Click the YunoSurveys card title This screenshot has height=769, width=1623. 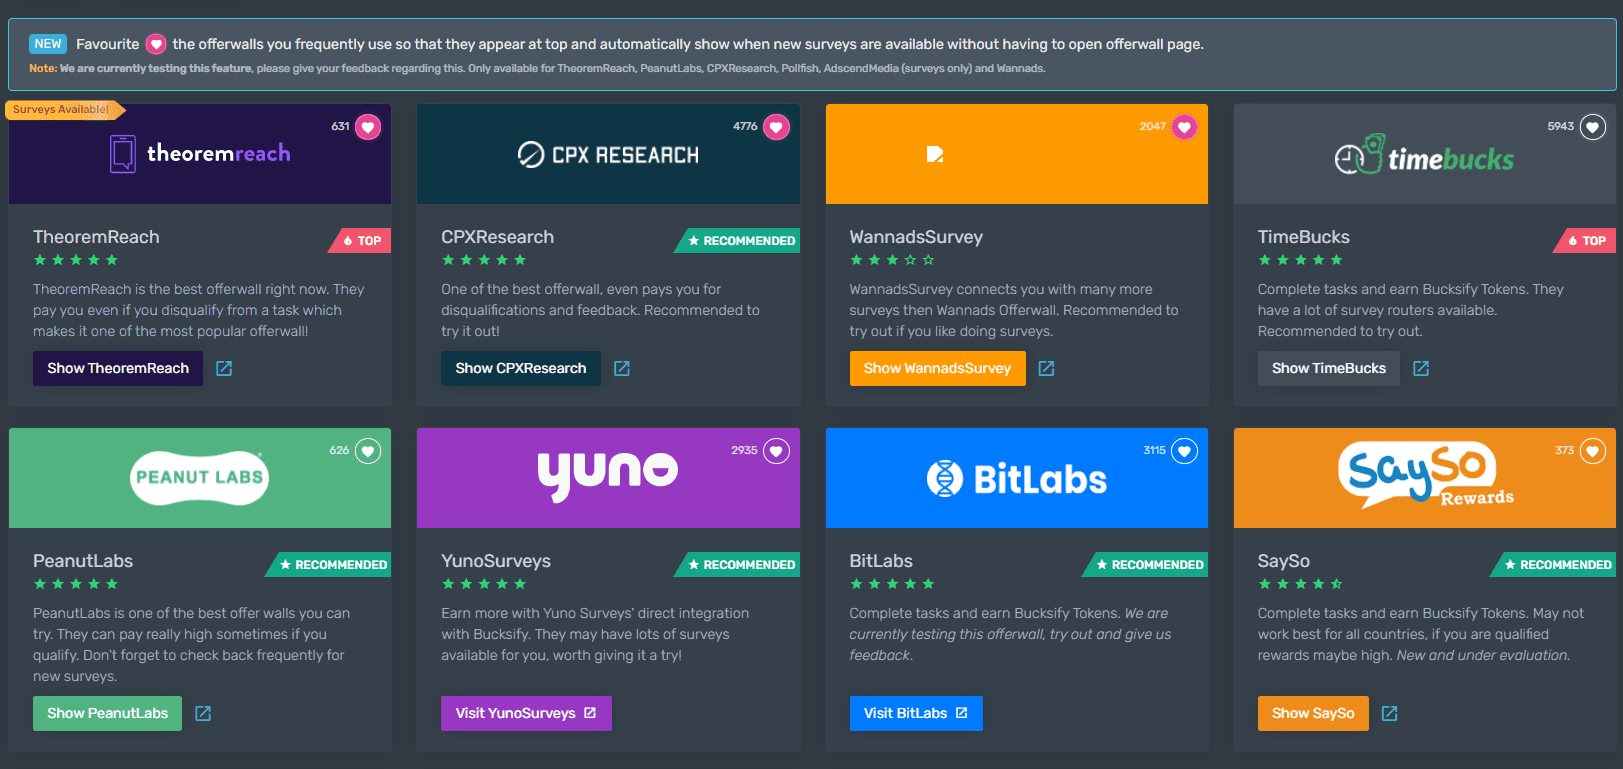pos(496,561)
